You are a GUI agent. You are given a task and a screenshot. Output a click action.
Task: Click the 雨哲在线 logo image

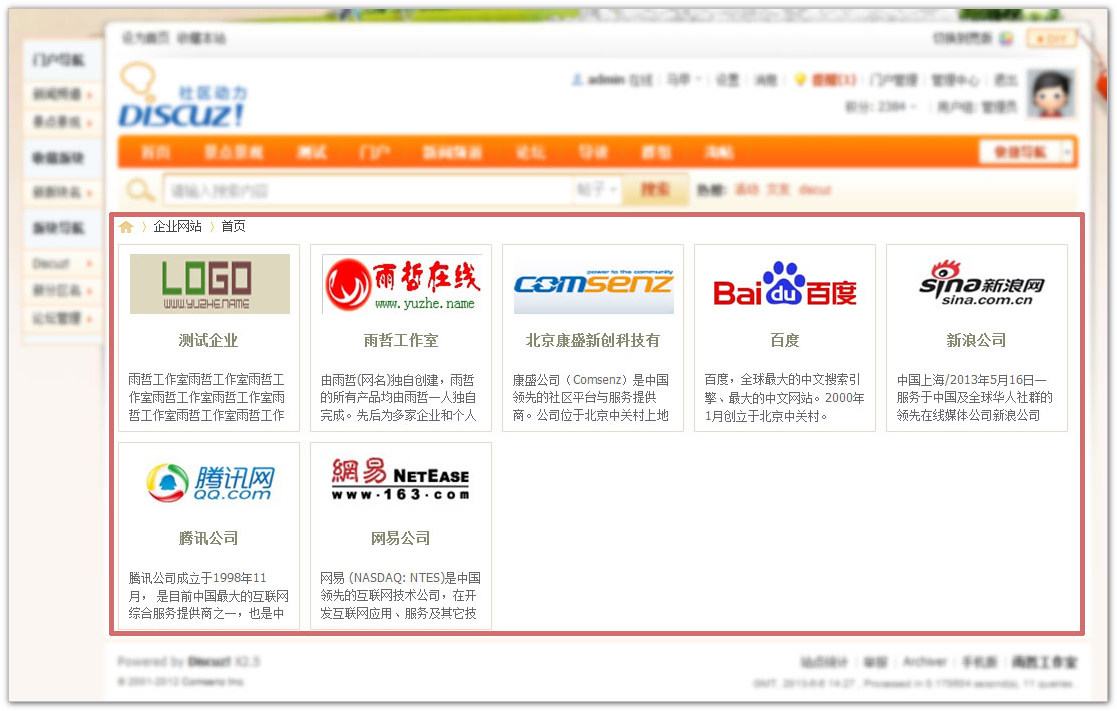pos(402,284)
